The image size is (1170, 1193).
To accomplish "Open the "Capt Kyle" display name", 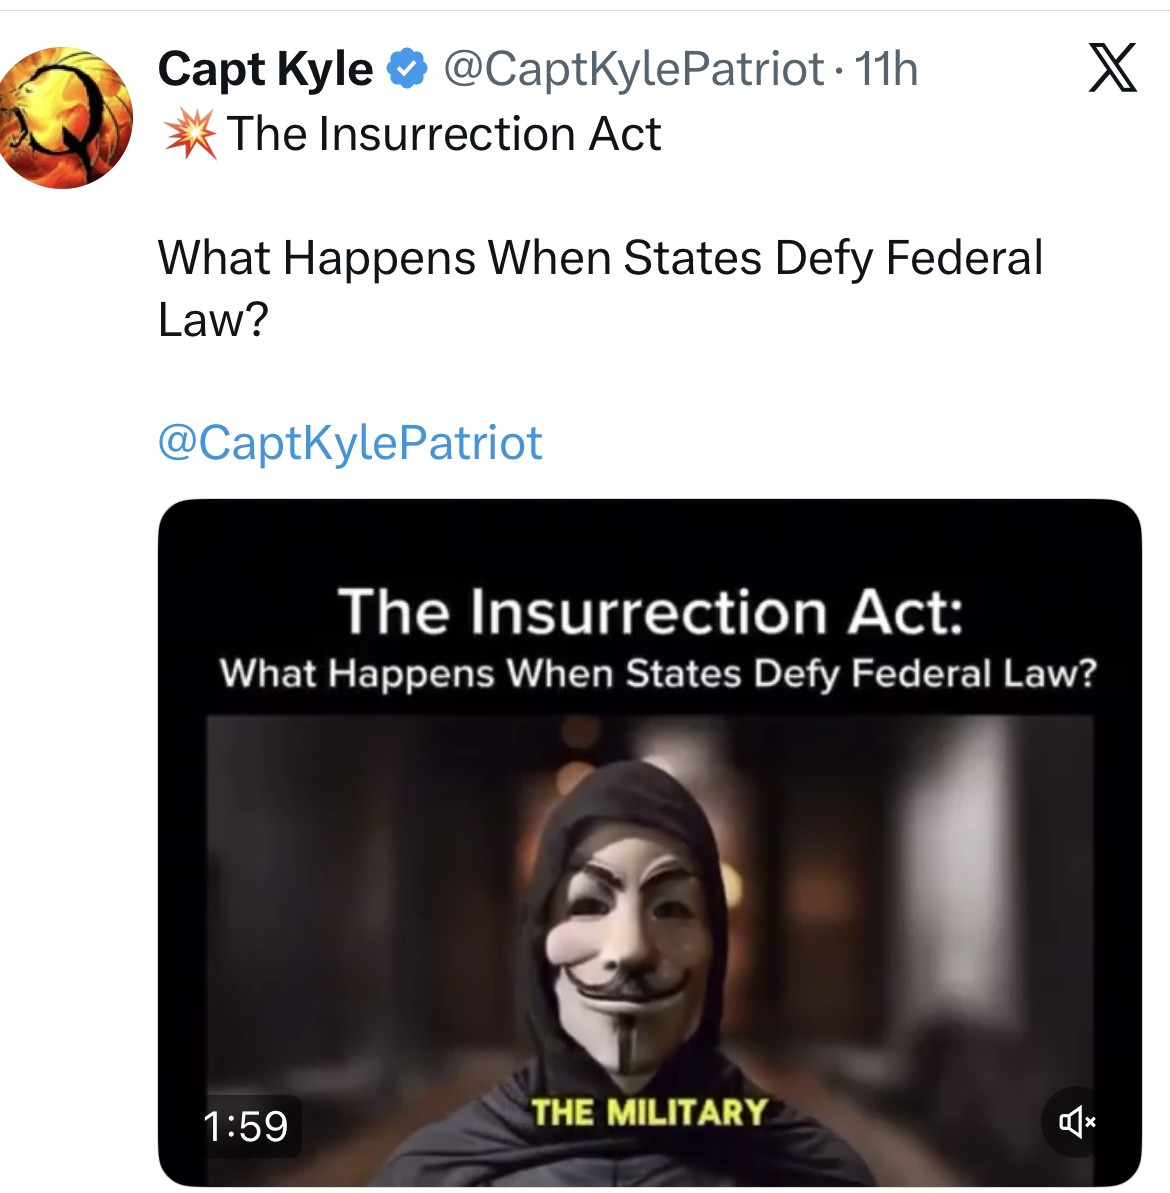I will tap(265, 70).
